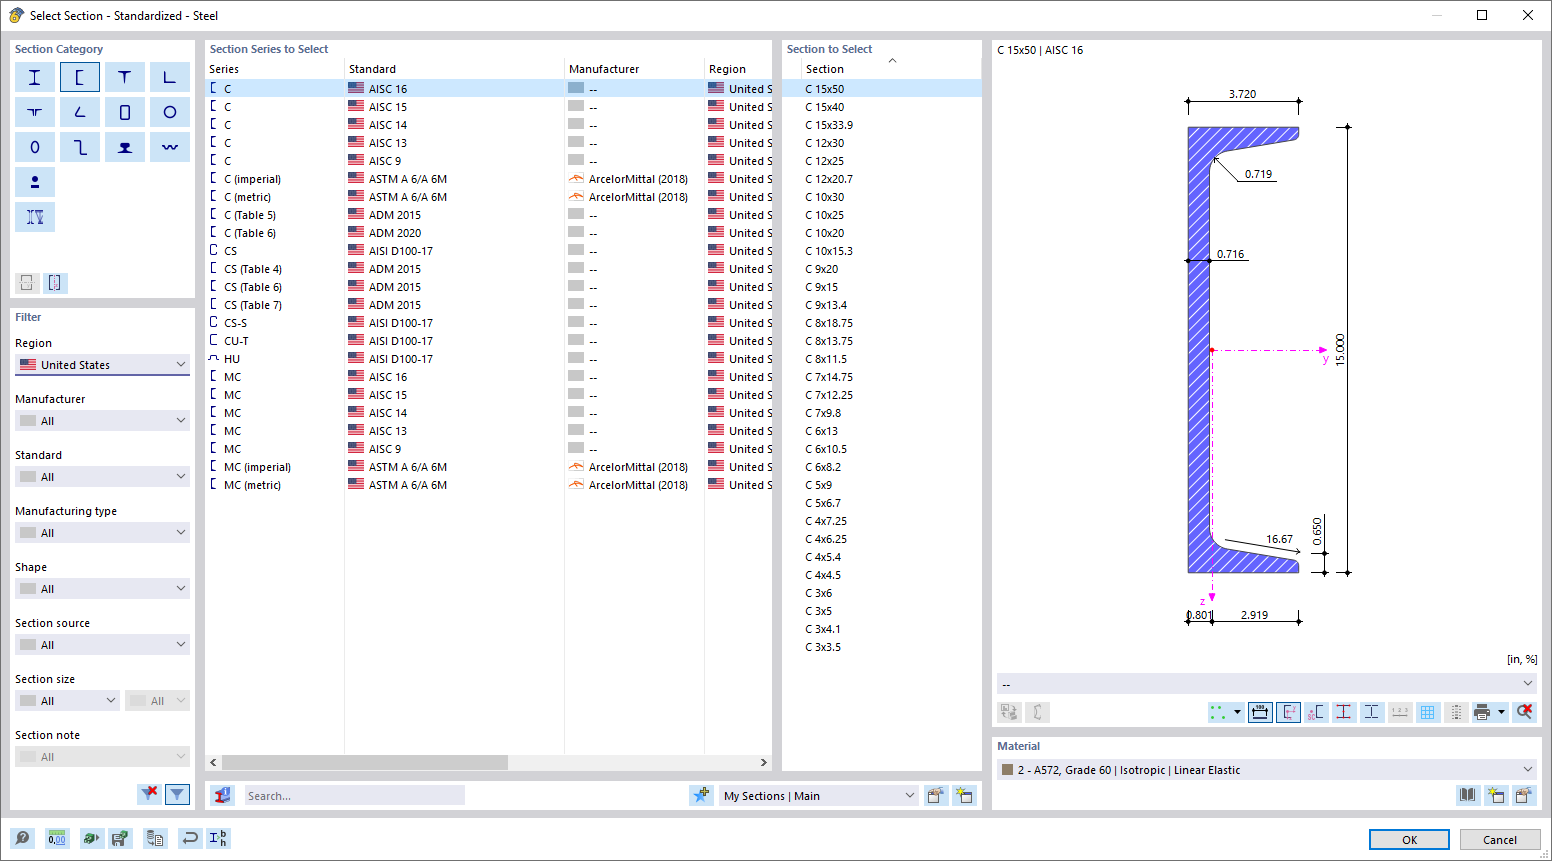1552x861 pixels.
Task: Show stress points on I-section icon
Action: point(1343,712)
